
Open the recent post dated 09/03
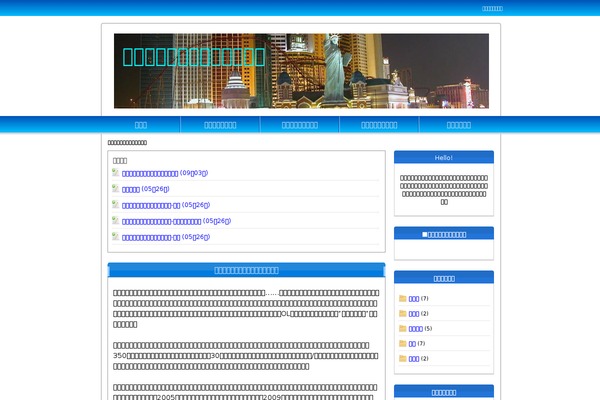pos(165,173)
